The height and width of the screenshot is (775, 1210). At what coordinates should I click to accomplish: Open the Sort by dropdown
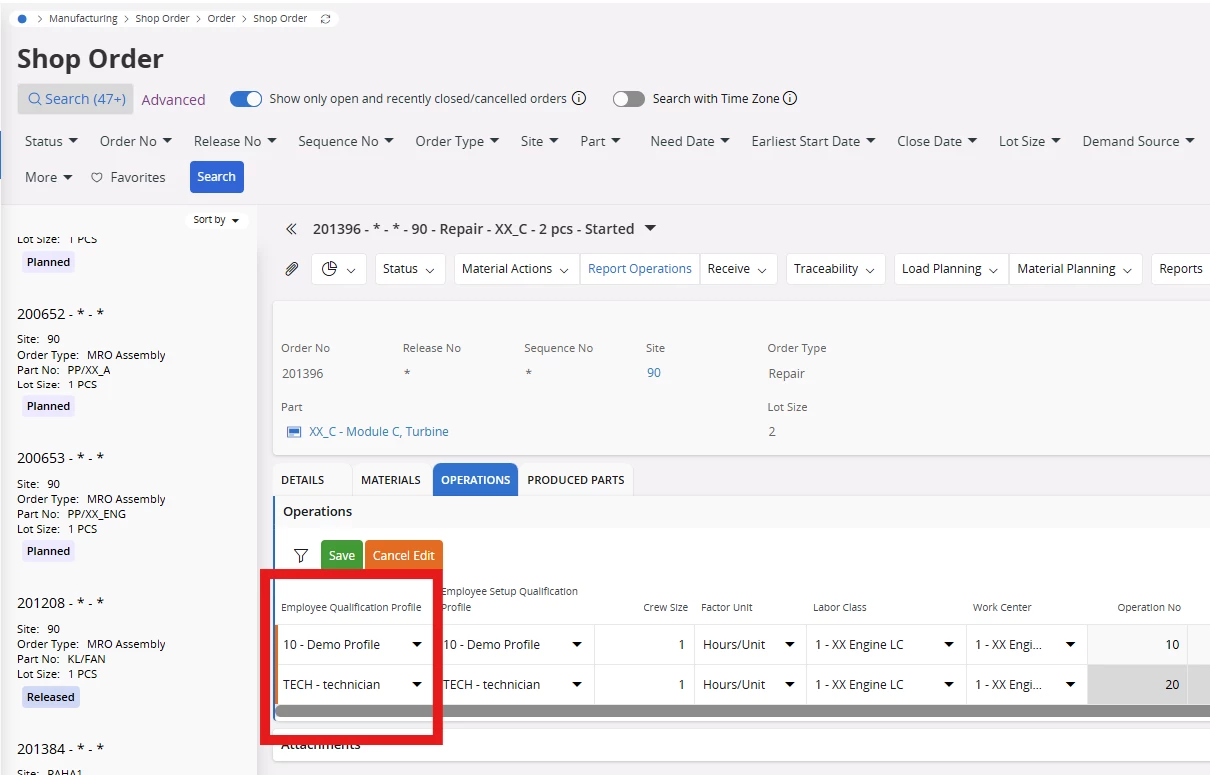217,220
